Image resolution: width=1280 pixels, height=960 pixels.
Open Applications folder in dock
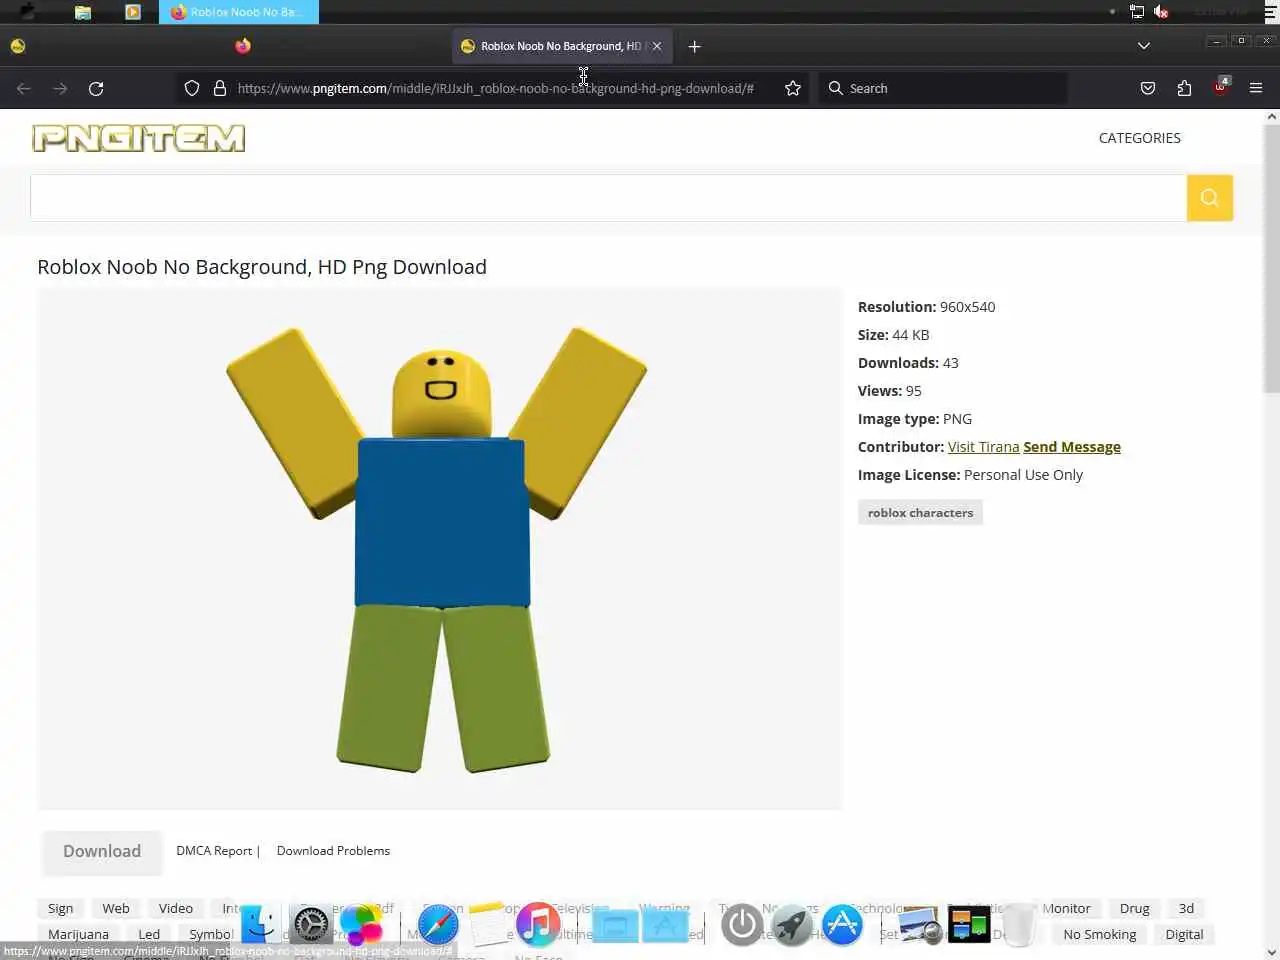point(665,926)
